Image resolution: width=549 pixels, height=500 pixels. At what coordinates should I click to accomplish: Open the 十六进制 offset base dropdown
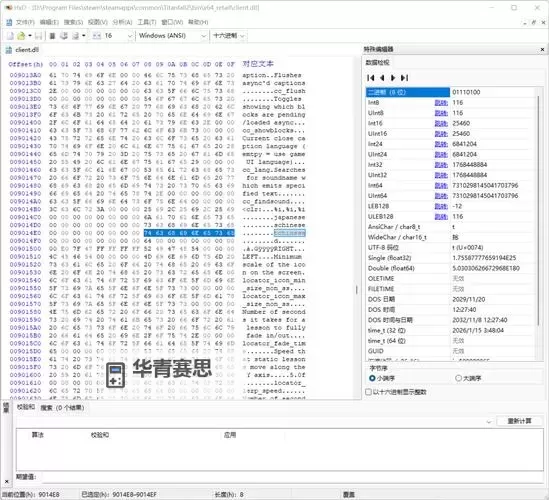click(242, 36)
